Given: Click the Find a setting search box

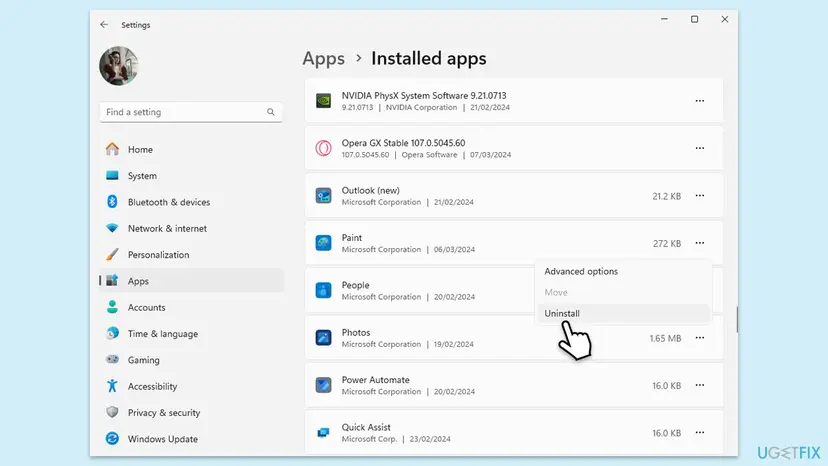Looking at the screenshot, I should tap(191, 112).
